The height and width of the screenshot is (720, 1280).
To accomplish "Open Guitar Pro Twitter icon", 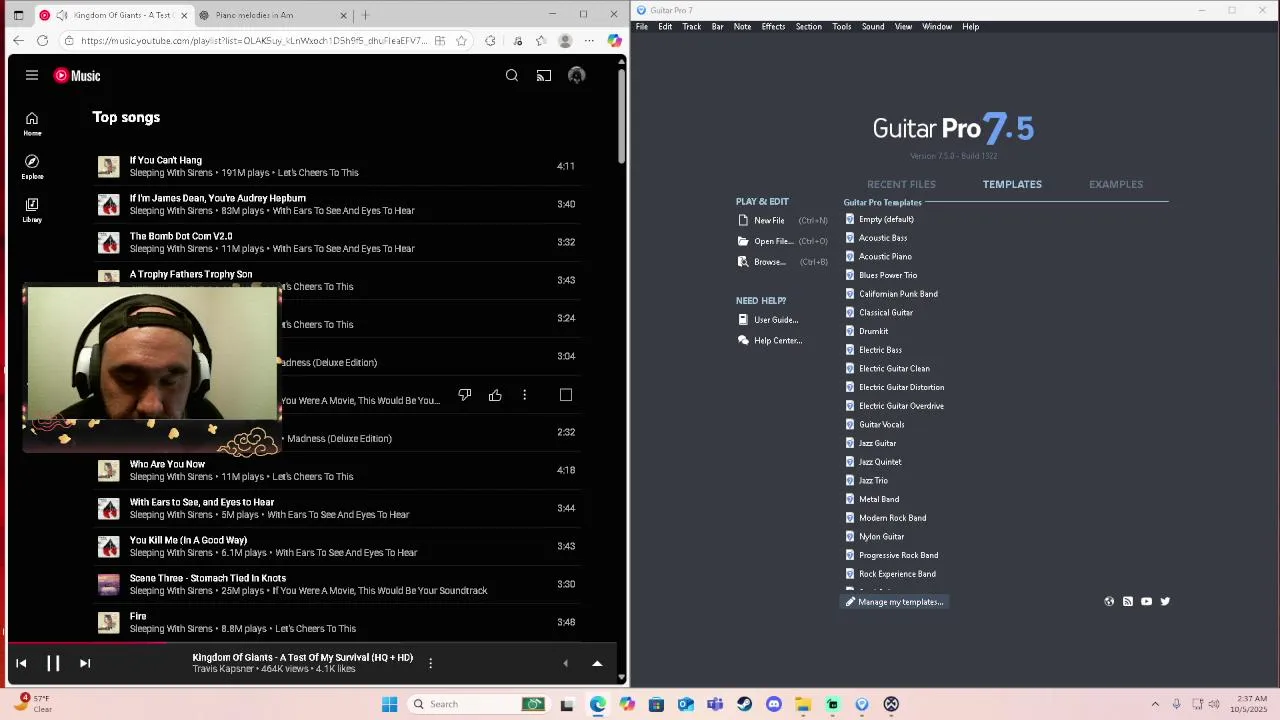I will (x=1165, y=602).
